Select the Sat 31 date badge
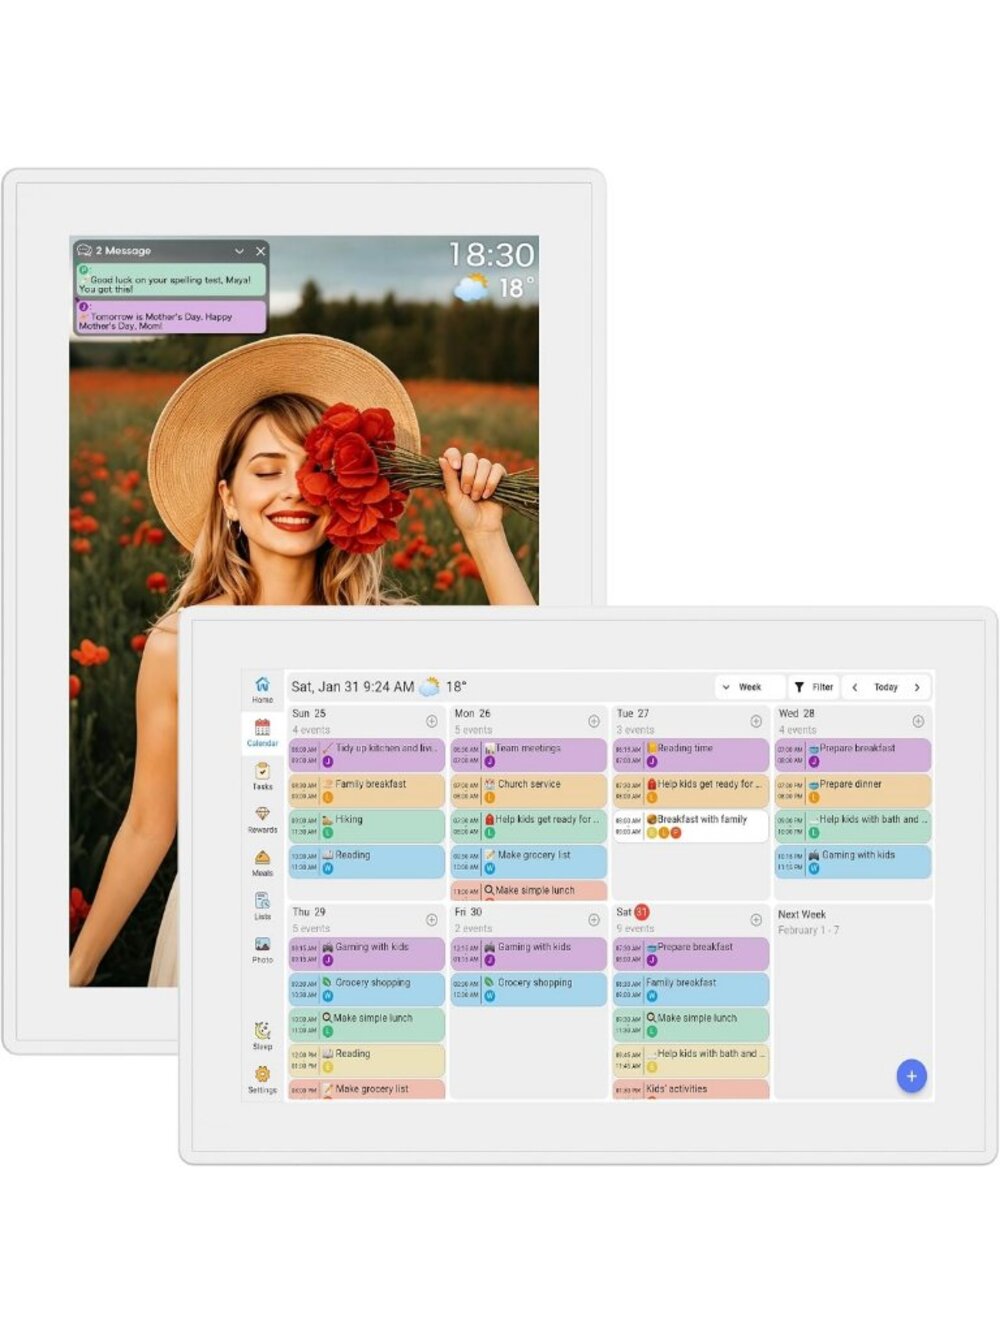Screen dimensions: 1000x1333 (642, 912)
